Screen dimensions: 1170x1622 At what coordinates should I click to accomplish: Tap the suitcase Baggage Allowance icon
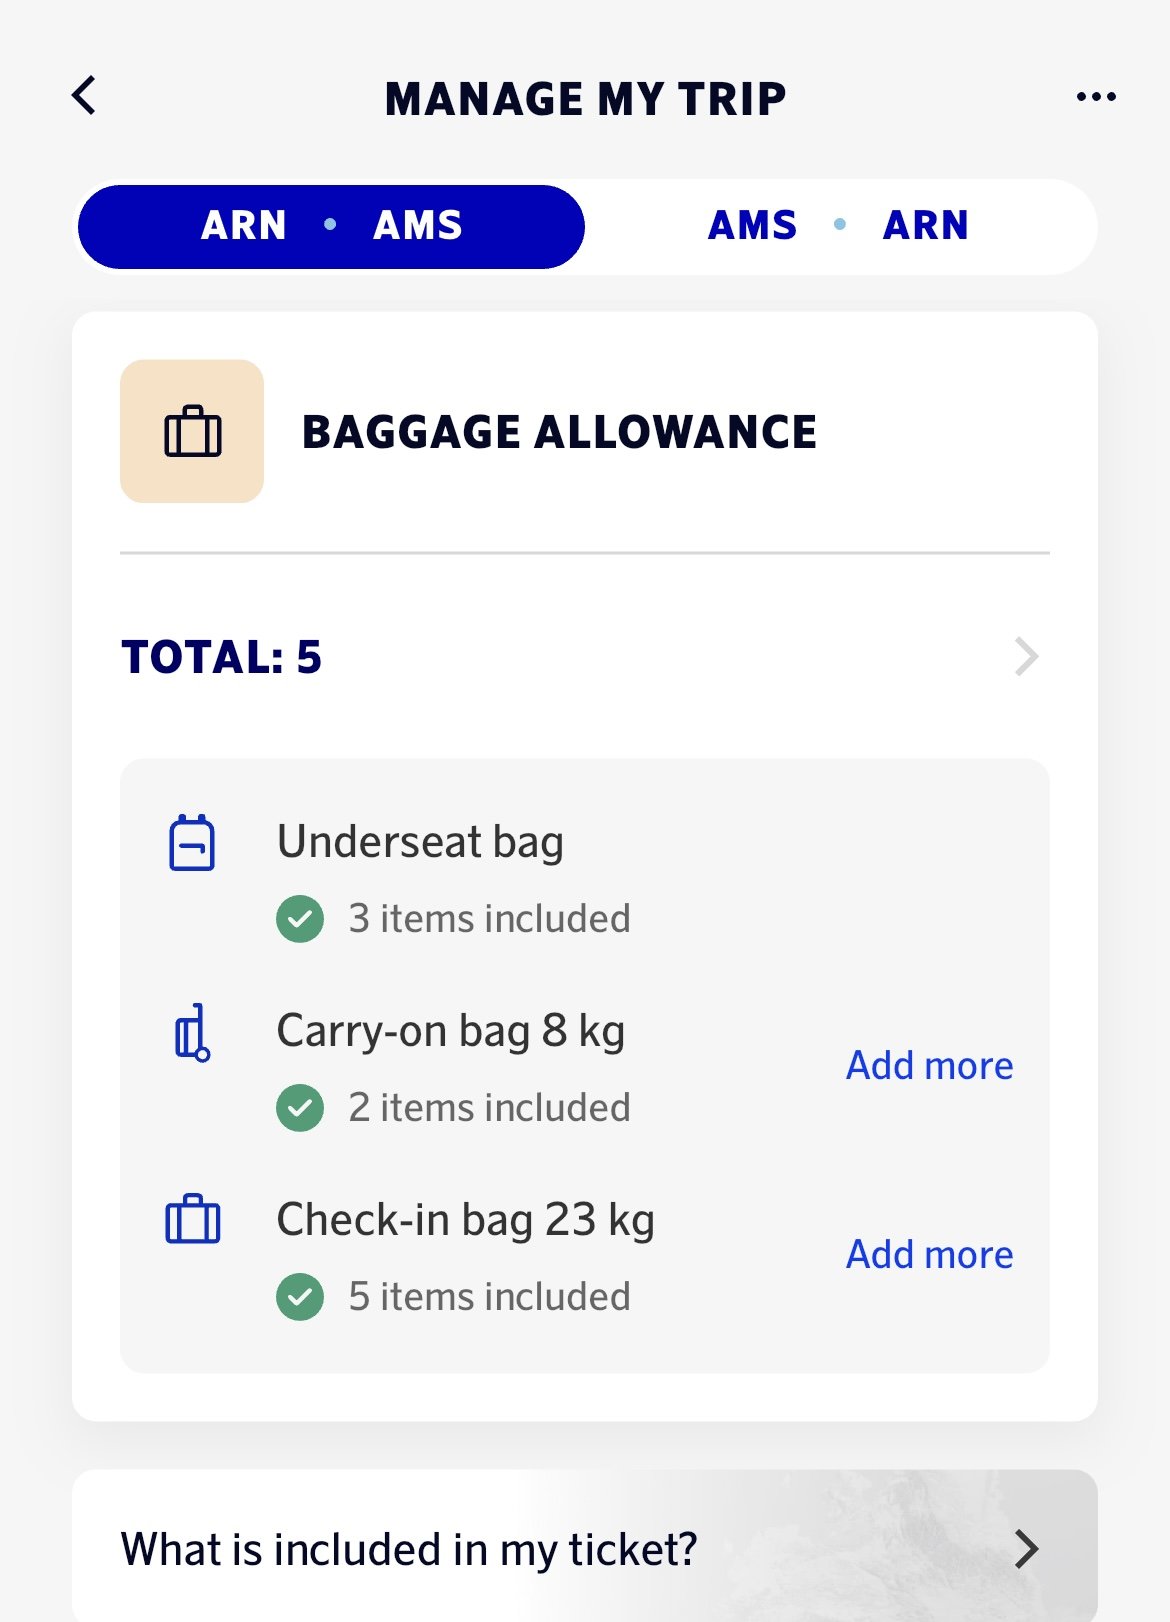pyautogui.click(x=192, y=431)
